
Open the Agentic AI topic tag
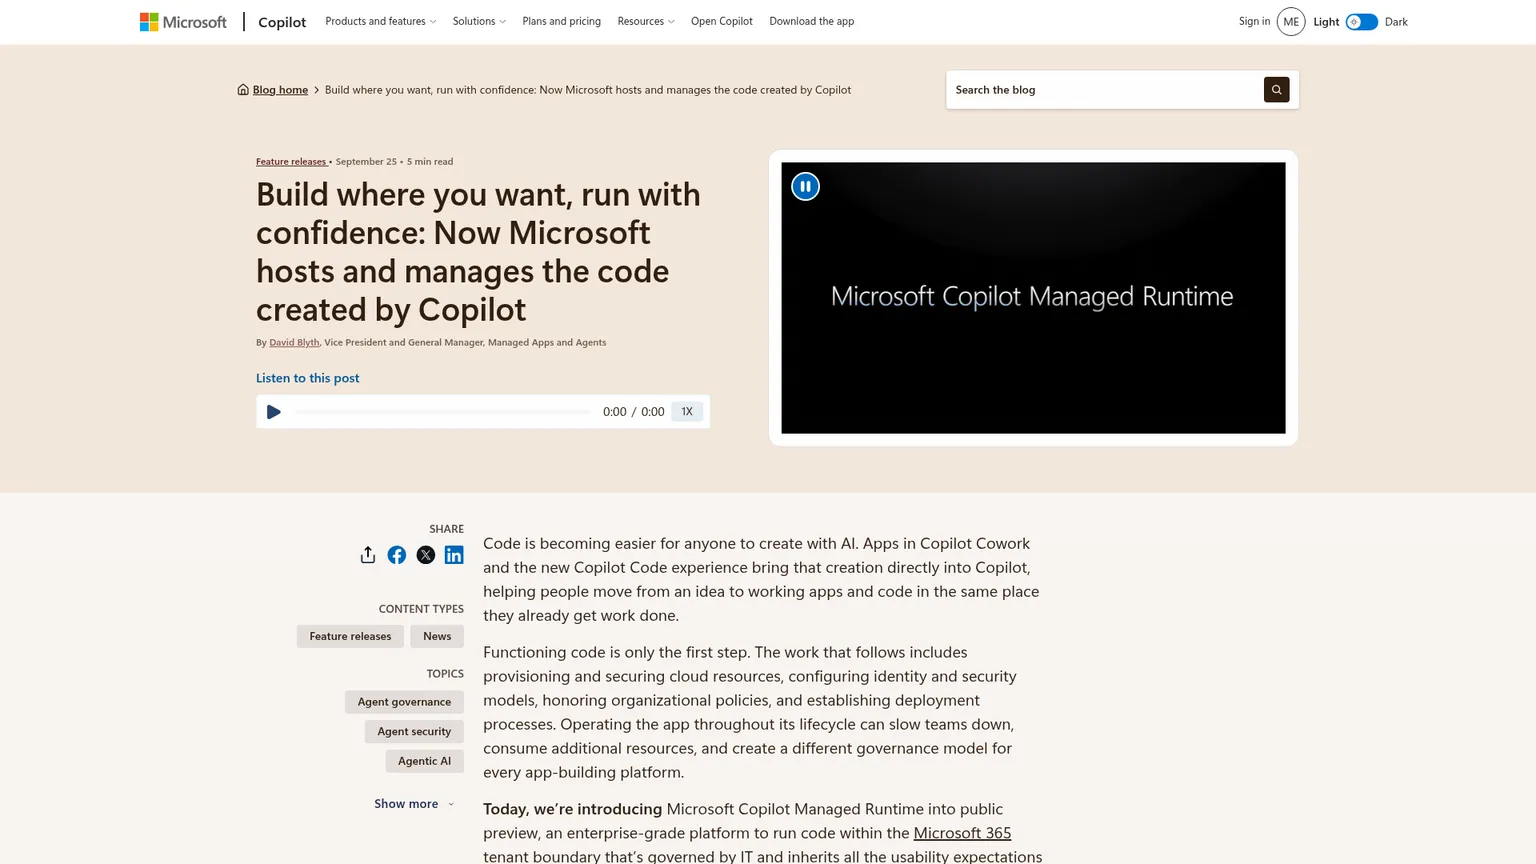pyautogui.click(x=424, y=762)
